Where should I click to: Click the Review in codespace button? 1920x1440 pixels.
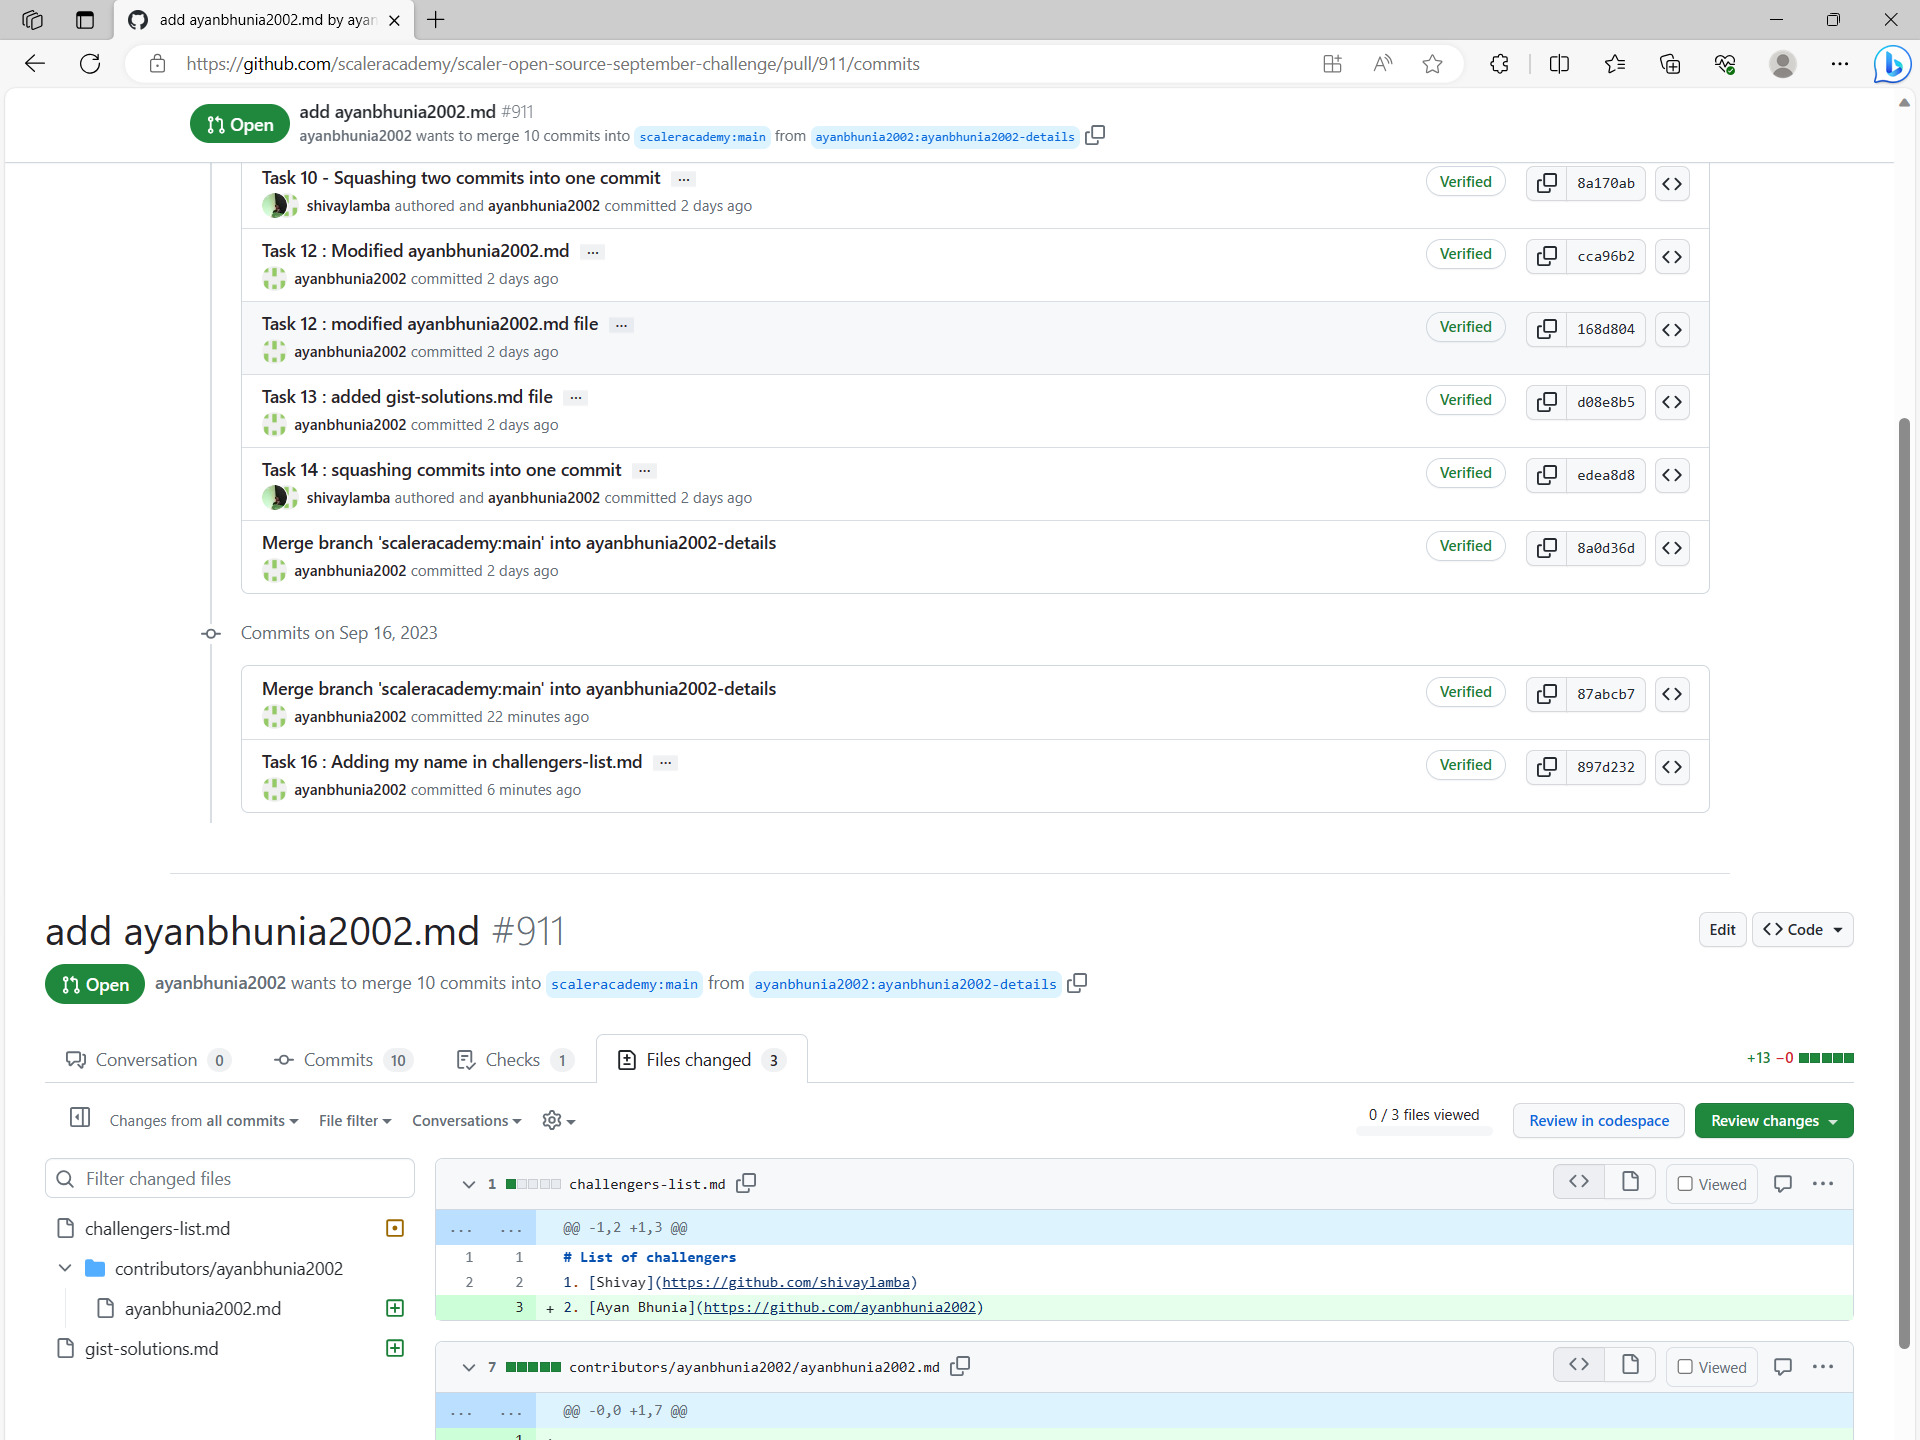1597,1120
